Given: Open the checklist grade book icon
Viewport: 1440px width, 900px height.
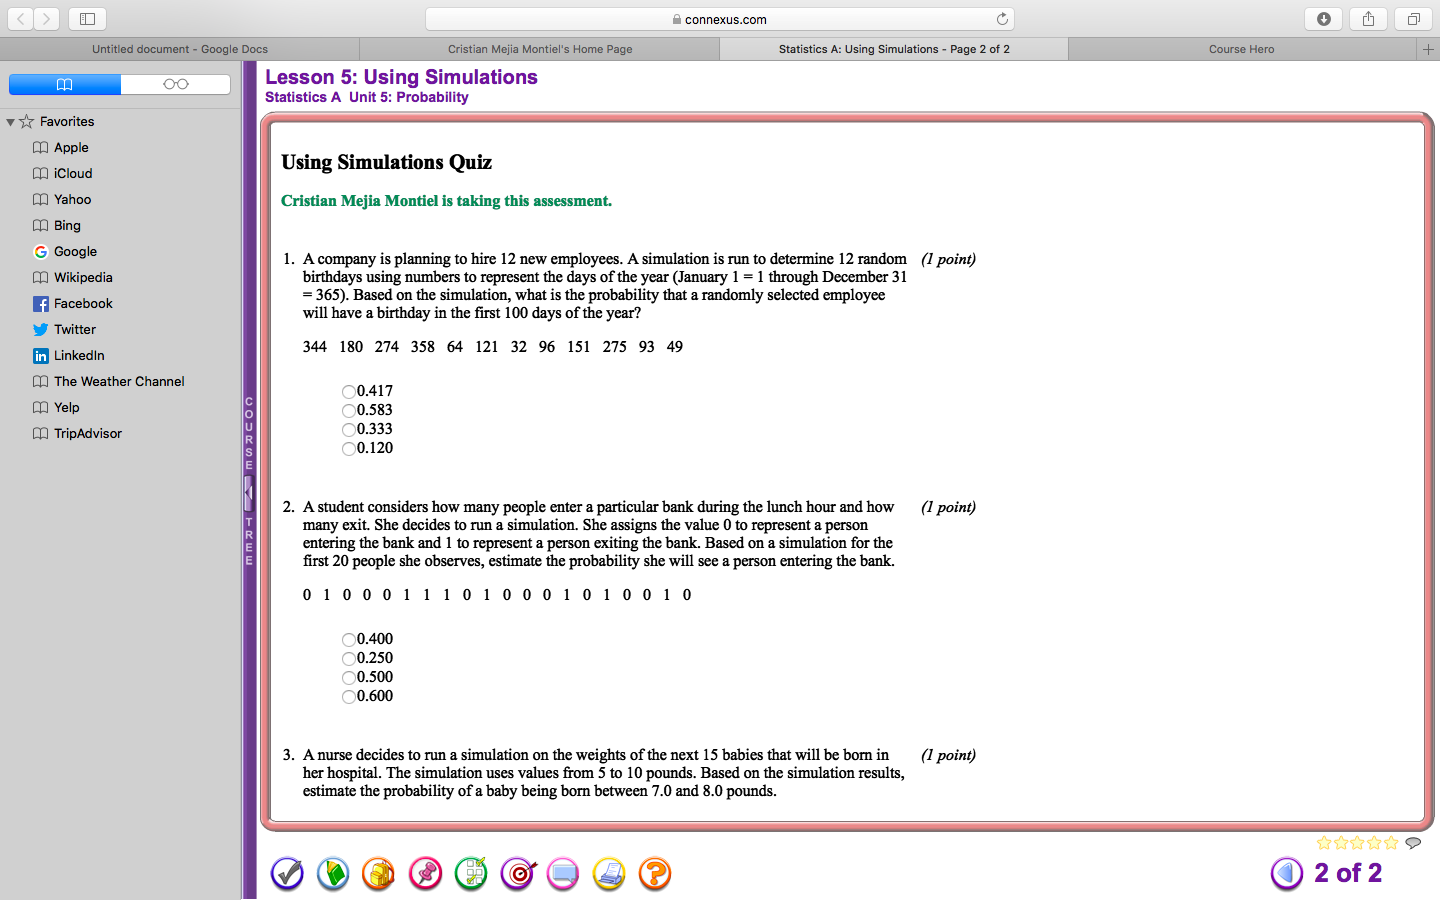Looking at the screenshot, I should click(x=471, y=873).
